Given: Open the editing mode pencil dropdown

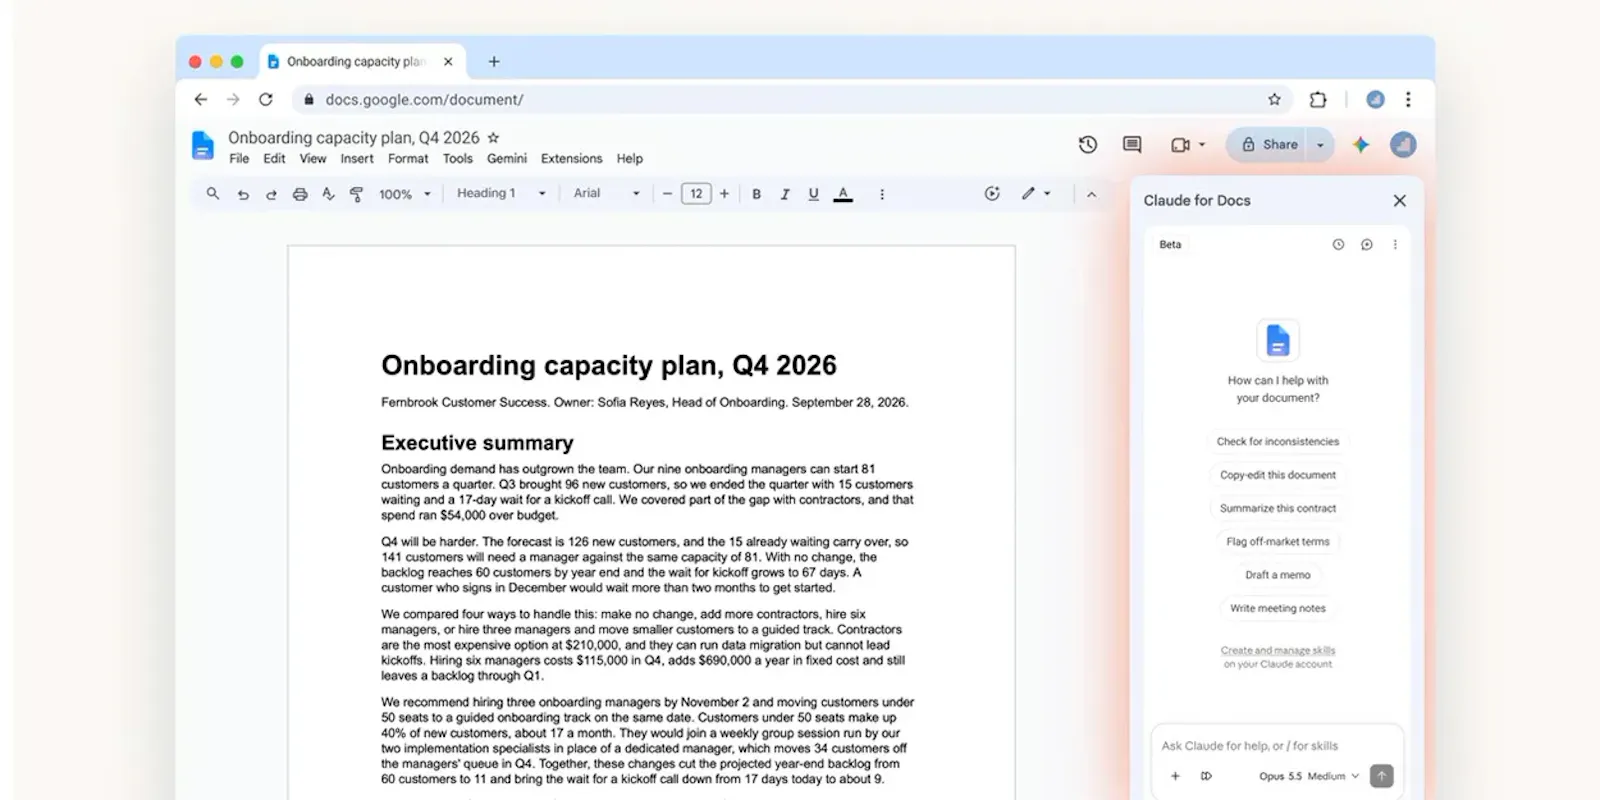Looking at the screenshot, I should 1036,194.
